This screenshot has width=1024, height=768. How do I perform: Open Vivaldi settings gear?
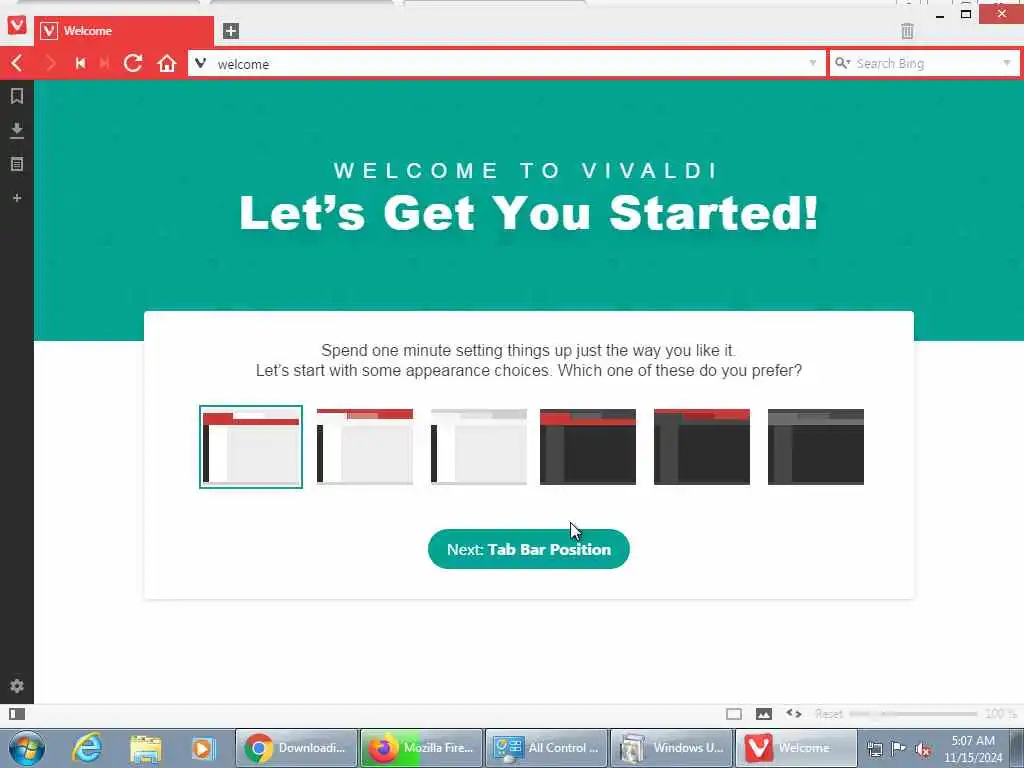point(17,686)
